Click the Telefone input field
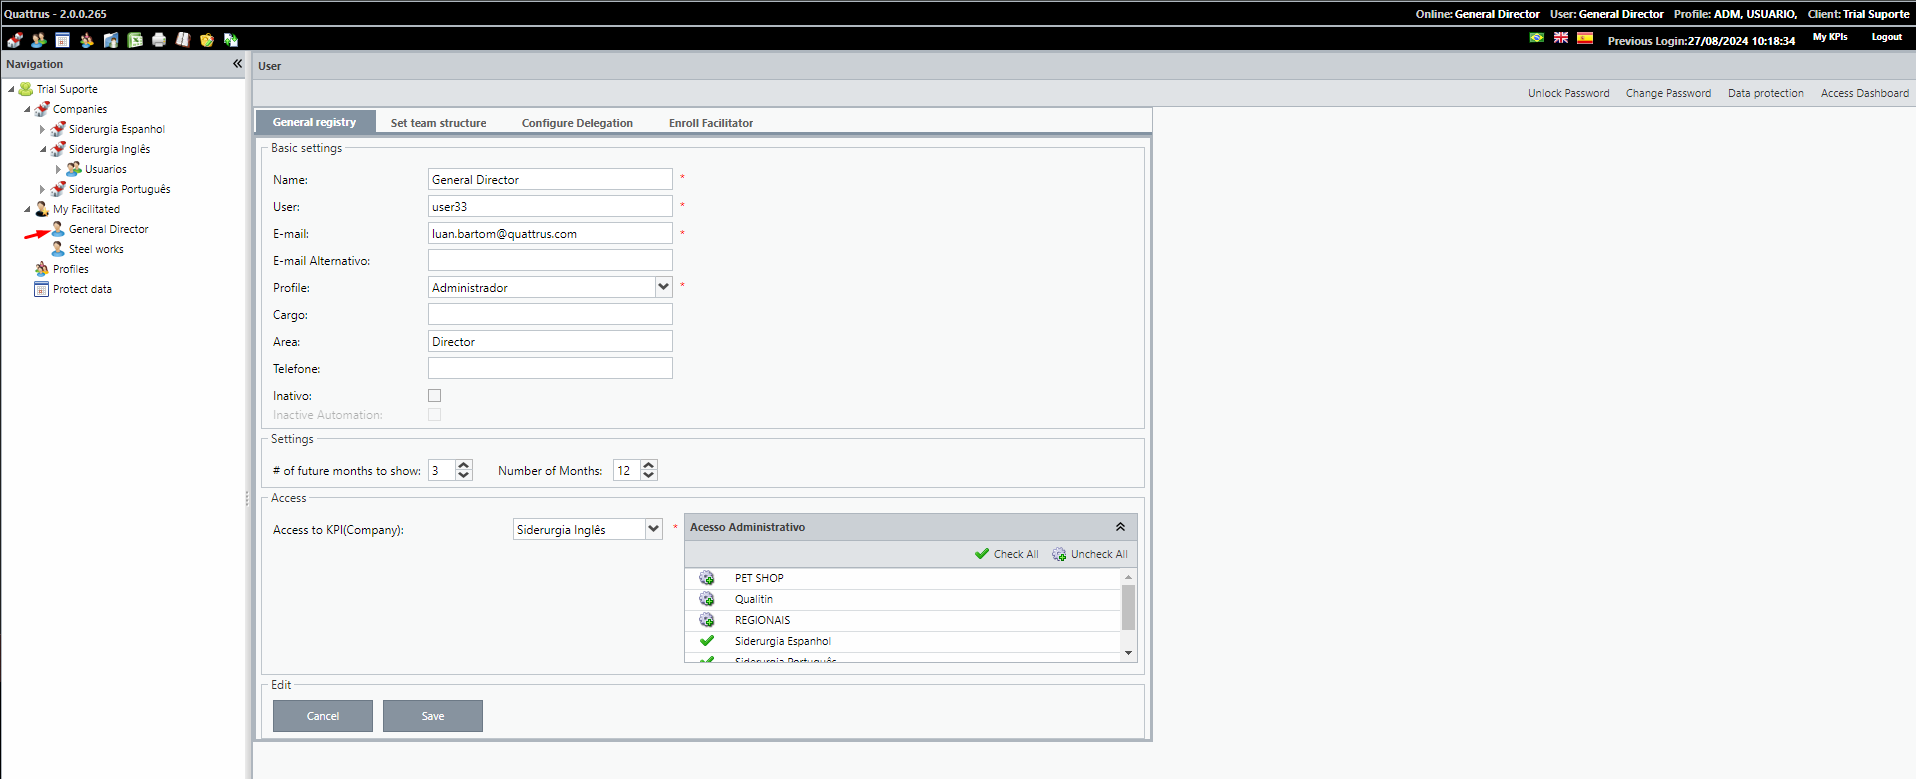 [550, 368]
